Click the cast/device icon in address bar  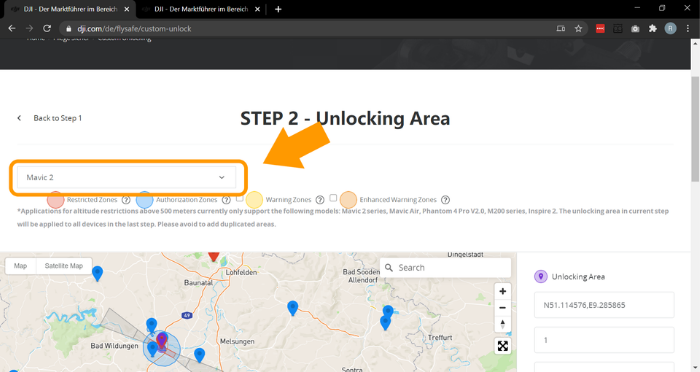tap(561, 29)
